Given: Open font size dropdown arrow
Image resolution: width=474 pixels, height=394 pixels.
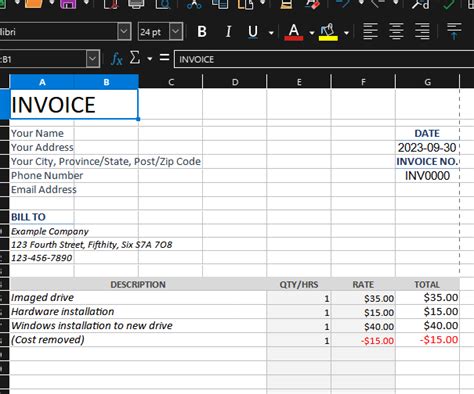Looking at the screenshot, I should [x=176, y=32].
